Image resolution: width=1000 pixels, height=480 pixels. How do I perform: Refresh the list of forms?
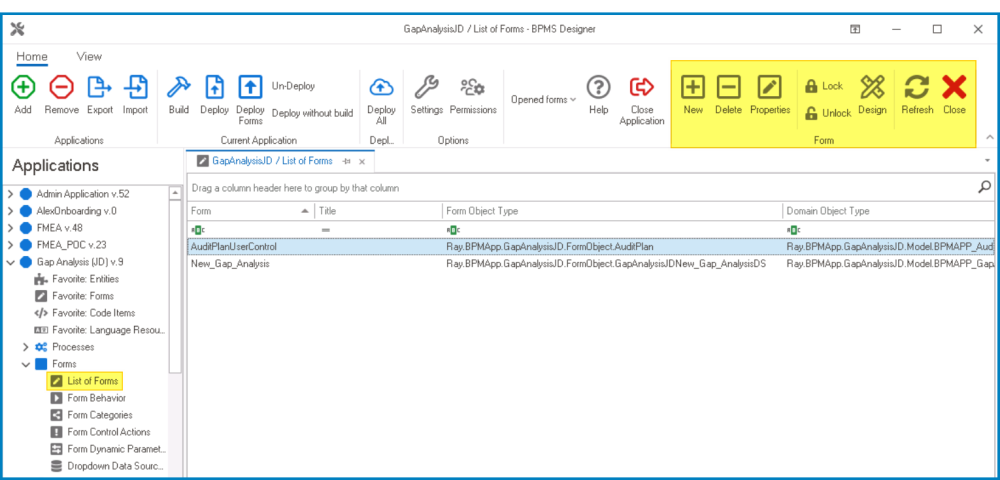tap(917, 86)
